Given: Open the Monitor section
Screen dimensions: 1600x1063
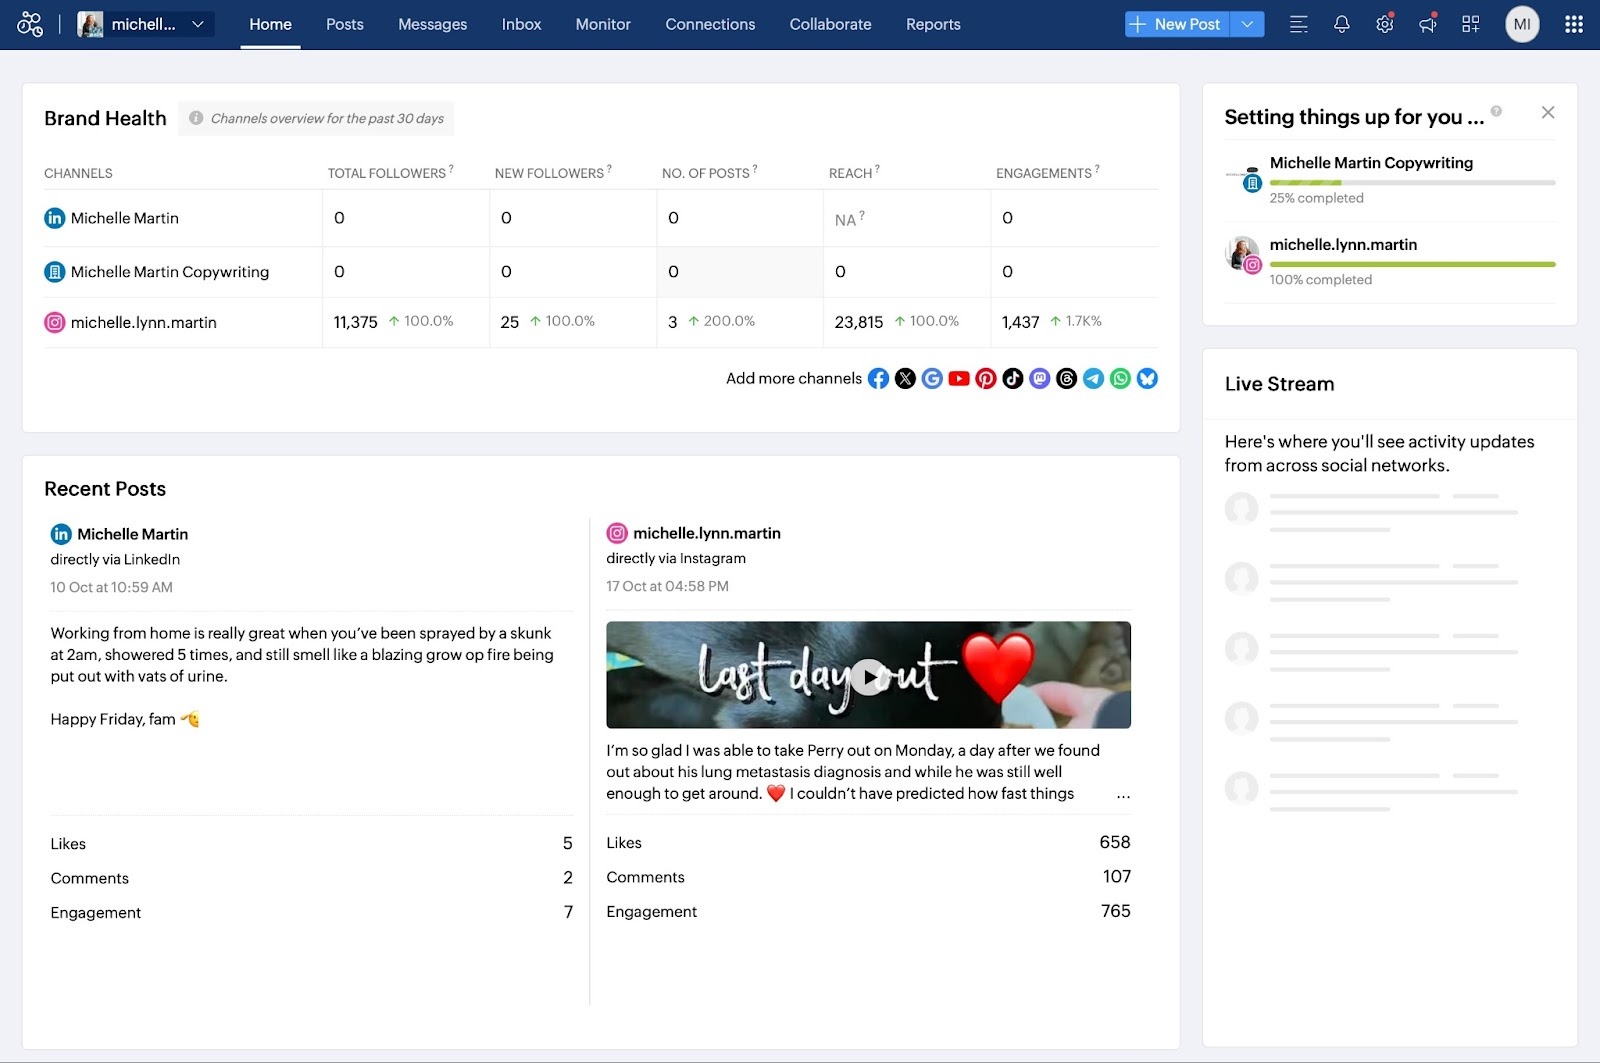Looking at the screenshot, I should tap(602, 24).
